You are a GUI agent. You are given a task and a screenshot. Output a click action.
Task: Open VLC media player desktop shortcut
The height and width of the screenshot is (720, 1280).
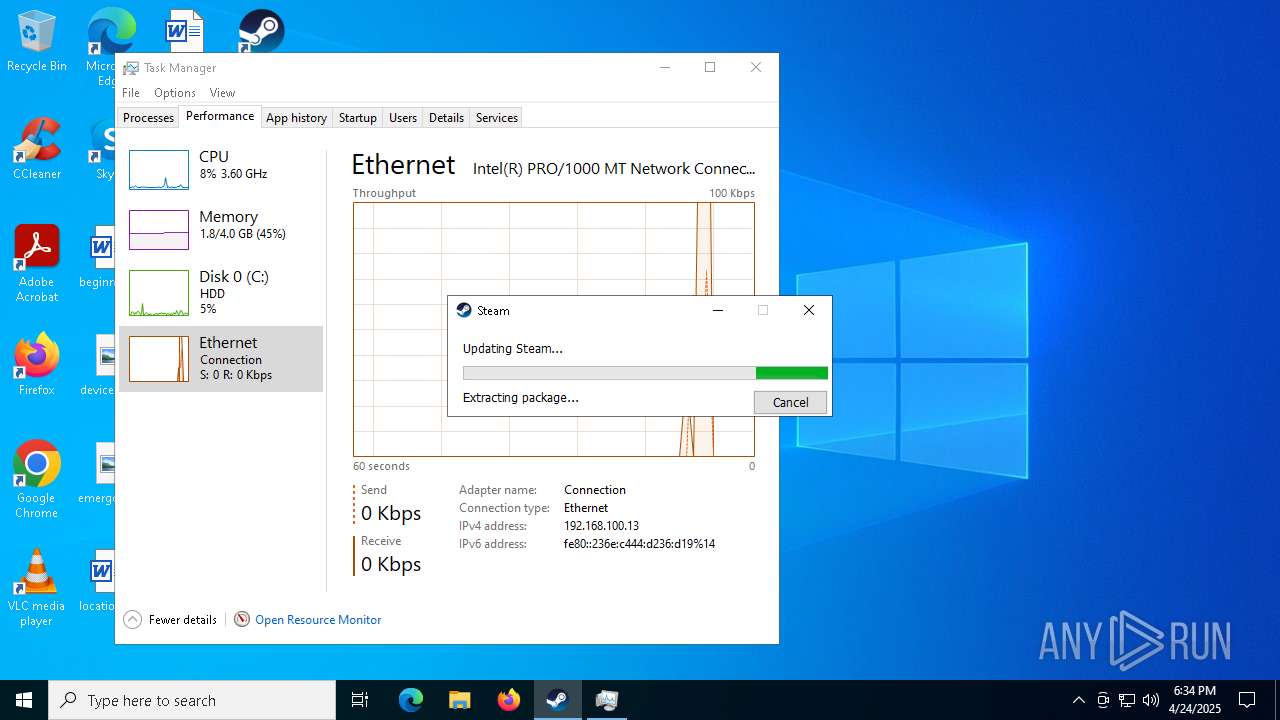(37, 588)
